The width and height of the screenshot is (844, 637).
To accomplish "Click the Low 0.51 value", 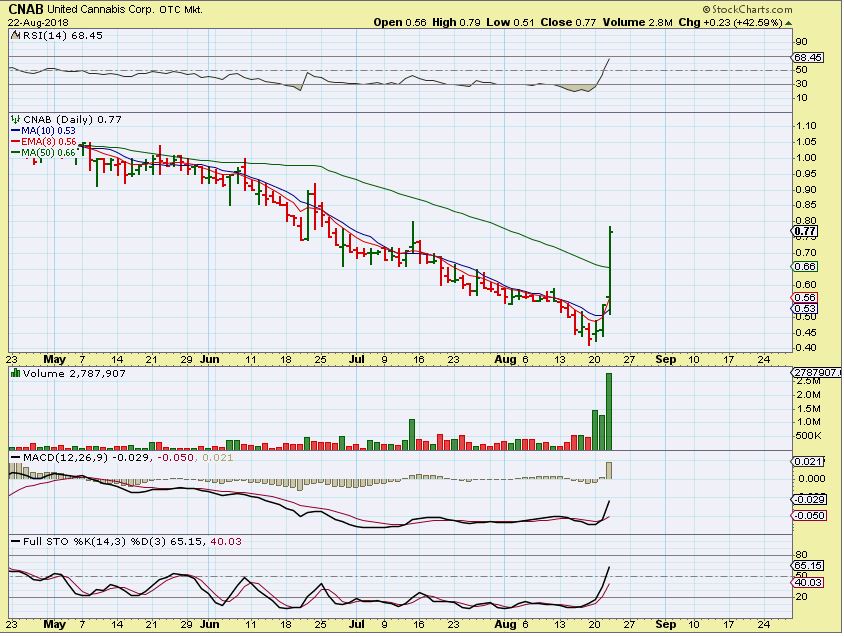I will pos(510,23).
